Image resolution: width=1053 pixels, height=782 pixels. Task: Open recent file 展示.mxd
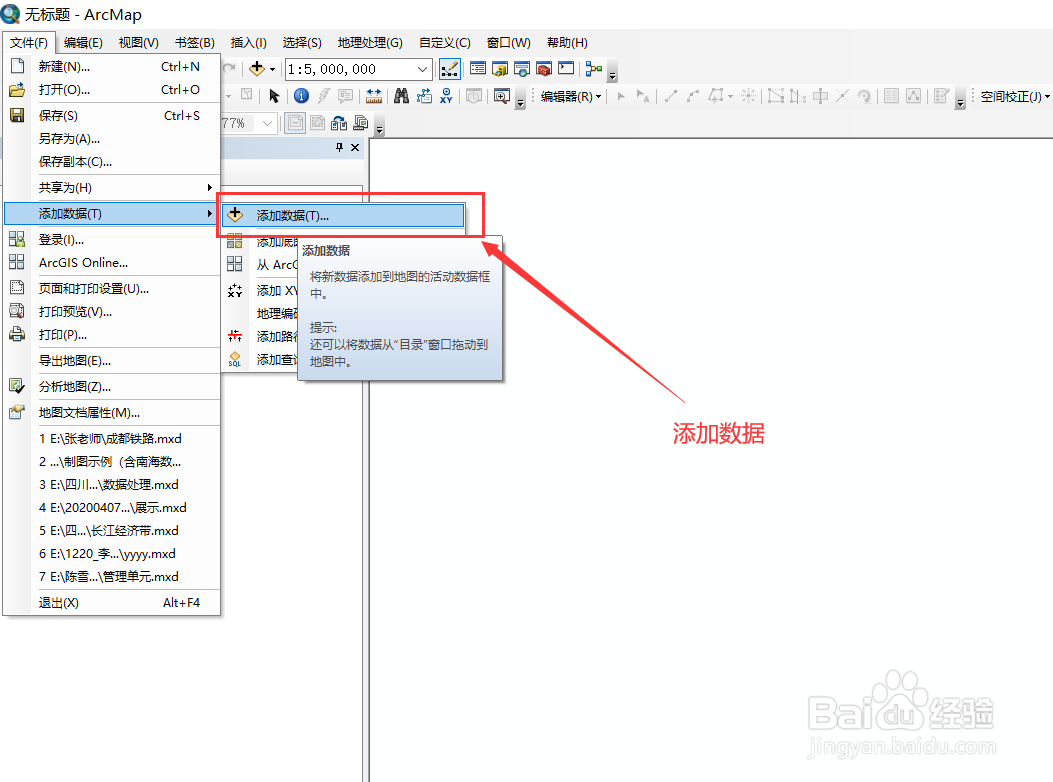112,508
